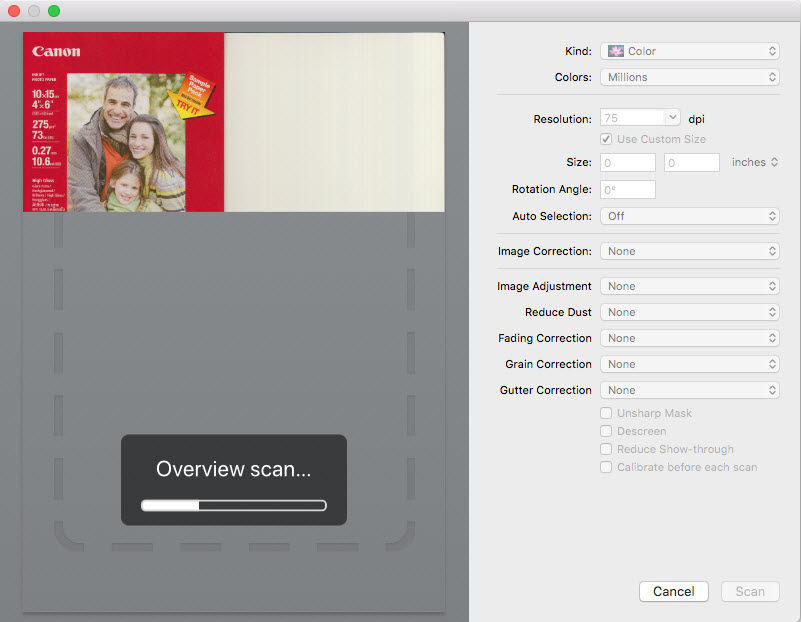The width and height of the screenshot is (801, 622).
Task: Click the flower icon in Kind field
Action: click(616, 51)
